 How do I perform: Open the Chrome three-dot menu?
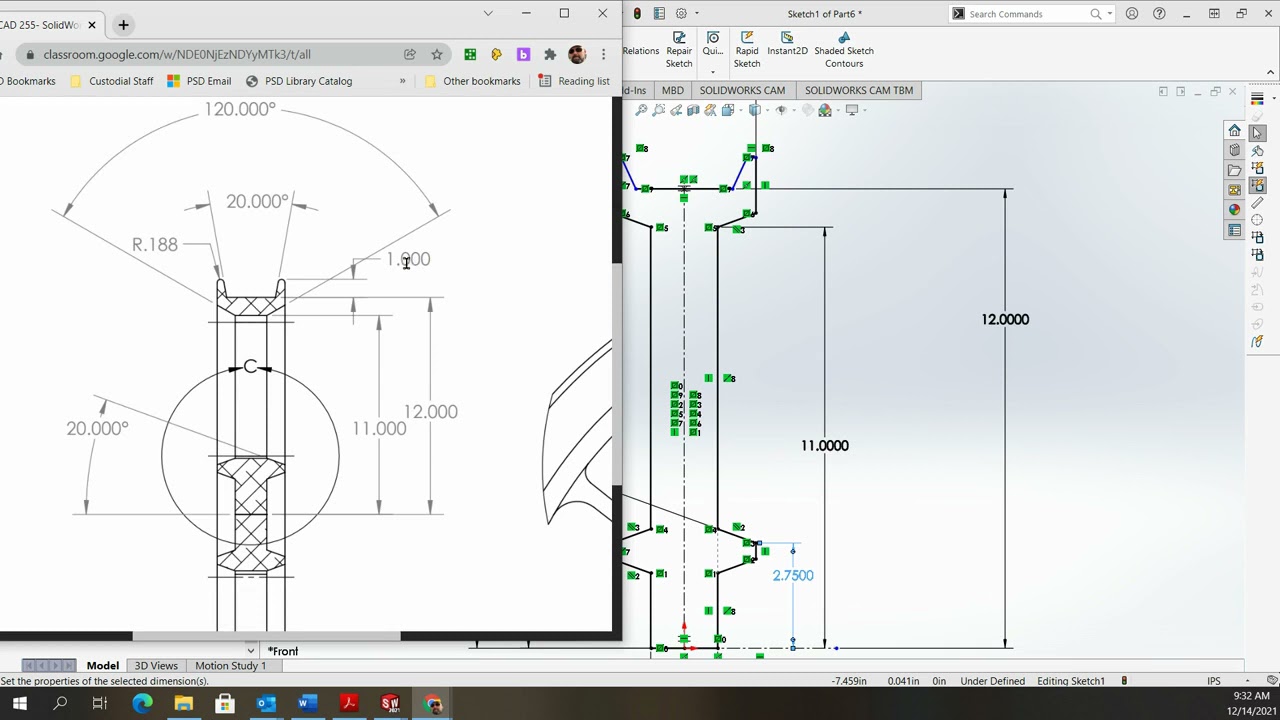click(603, 54)
